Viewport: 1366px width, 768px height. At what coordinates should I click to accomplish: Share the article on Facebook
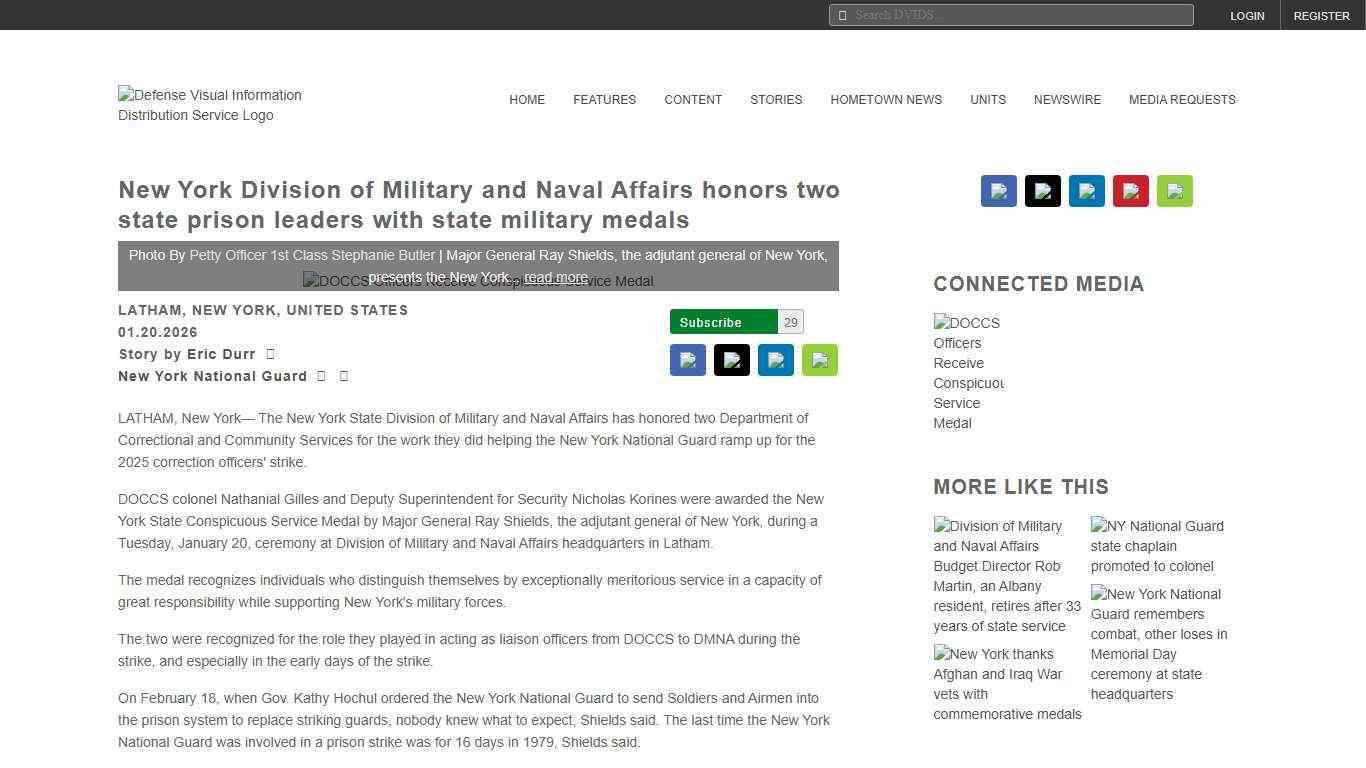(998, 190)
